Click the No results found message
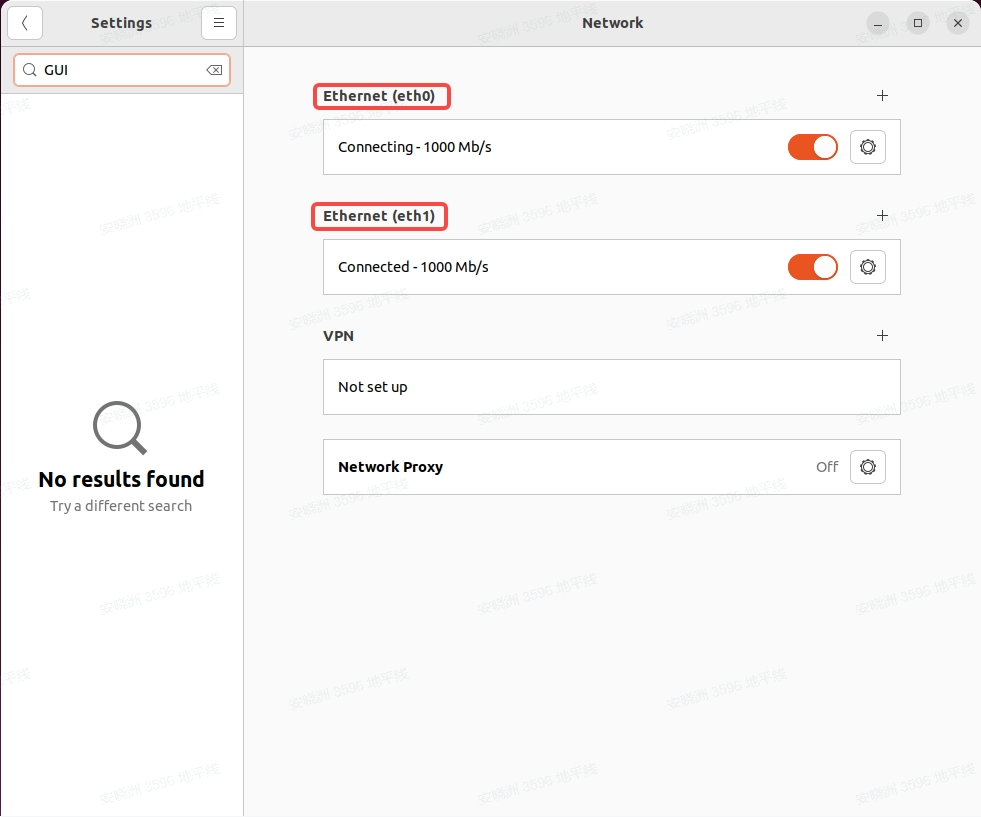The height and width of the screenshot is (817, 981). [x=121, y=479]
